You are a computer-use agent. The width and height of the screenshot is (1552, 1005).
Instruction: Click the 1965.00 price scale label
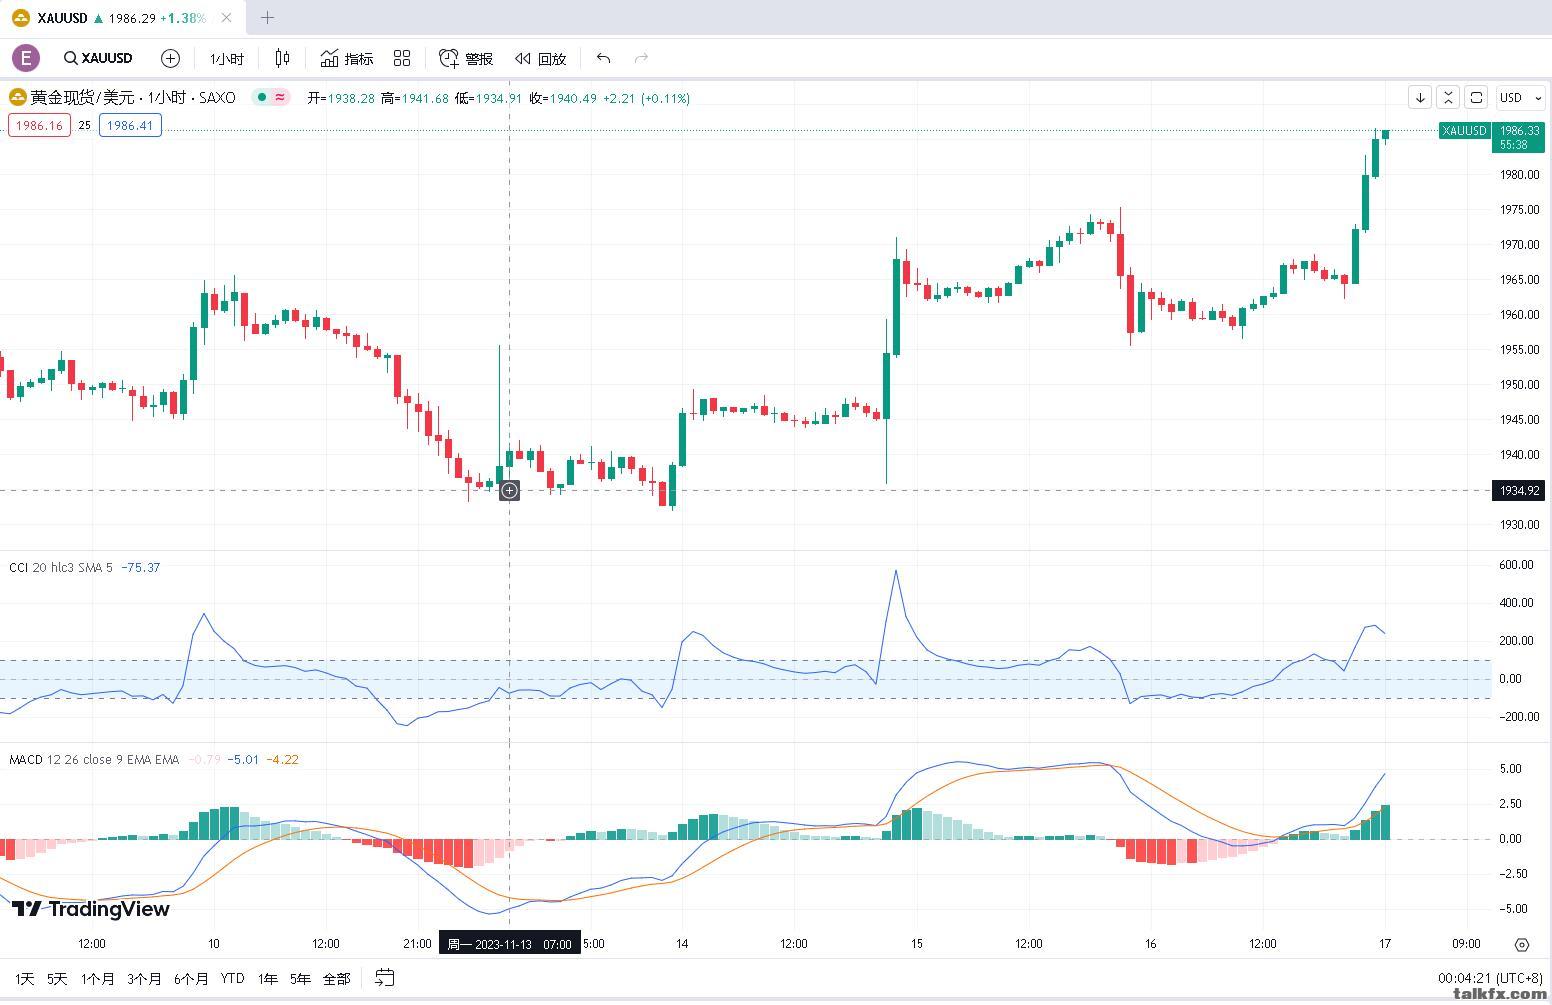[x=1519, y=279]
